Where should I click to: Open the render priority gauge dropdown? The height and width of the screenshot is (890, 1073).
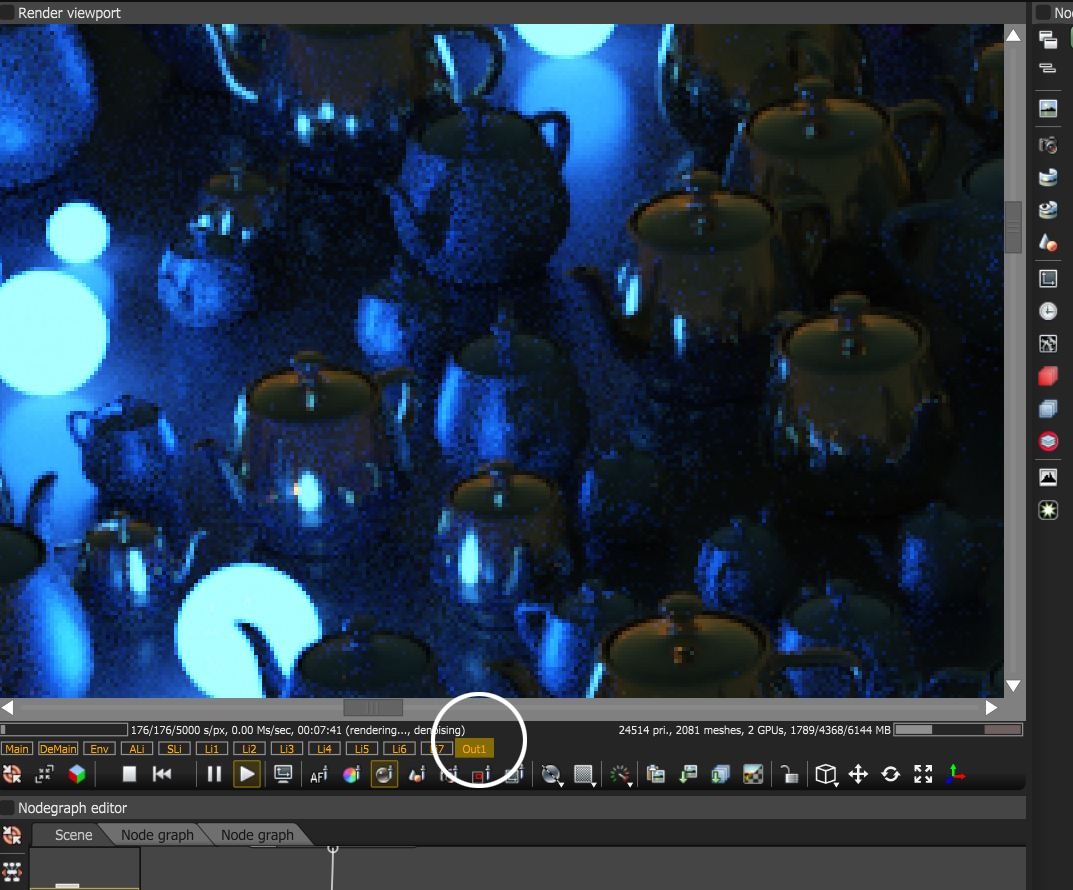point(621,775)
